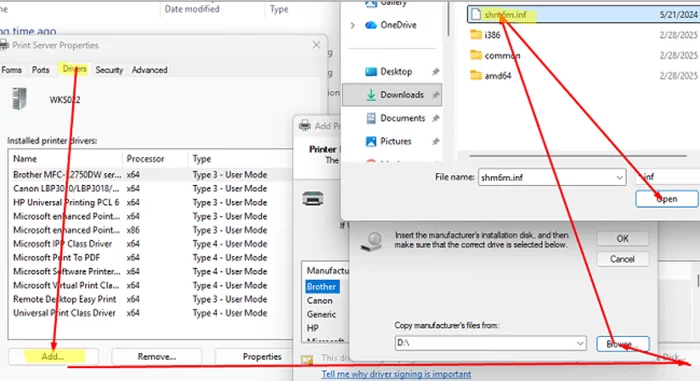Screen dimensions: 700x381
Task: Select the shm6m.inf file
Action: pyautogui.click(x=583, y=15)
